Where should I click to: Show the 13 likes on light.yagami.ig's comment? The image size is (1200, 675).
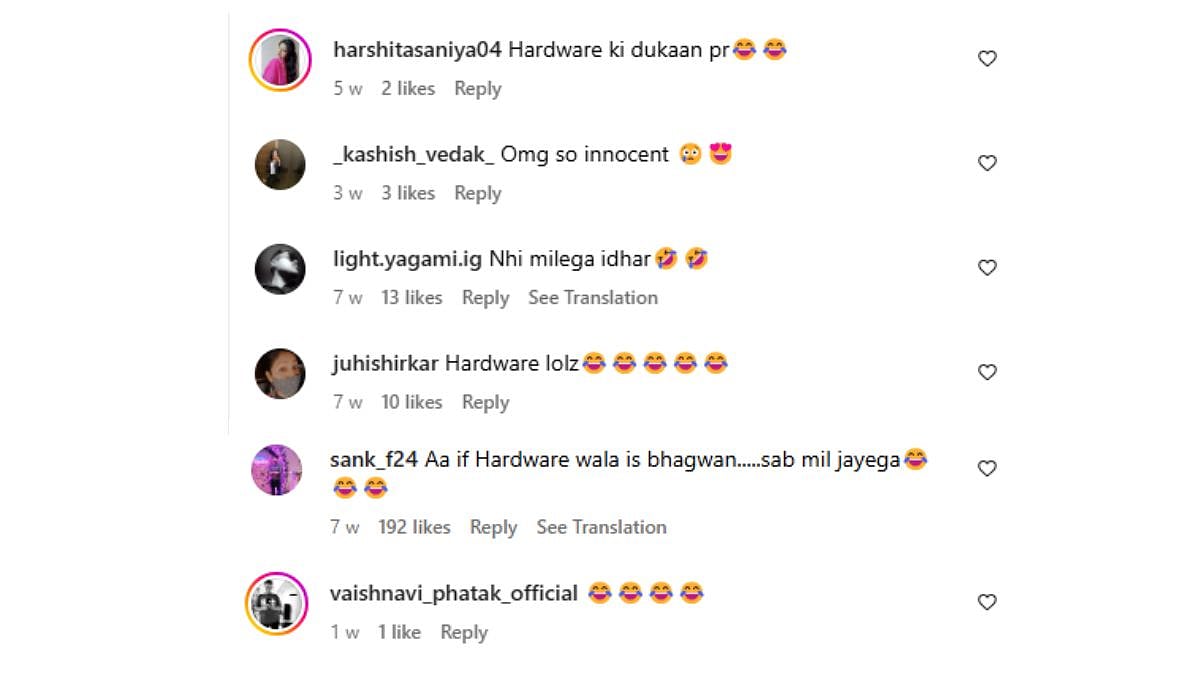point(412,298)
